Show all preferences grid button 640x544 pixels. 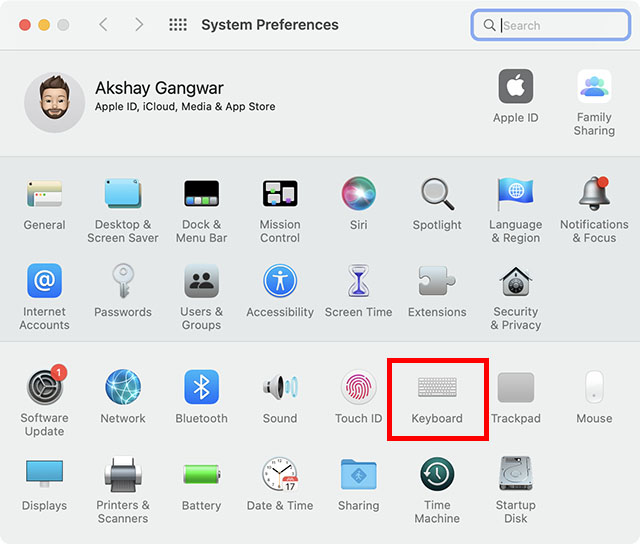point(178,25)
